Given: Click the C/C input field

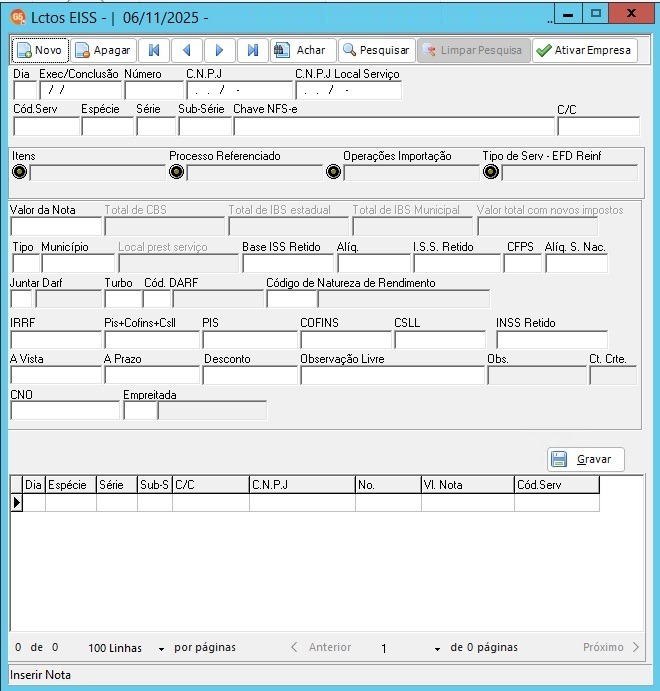Looking at the screenshot, I should [x=598, y=126].
